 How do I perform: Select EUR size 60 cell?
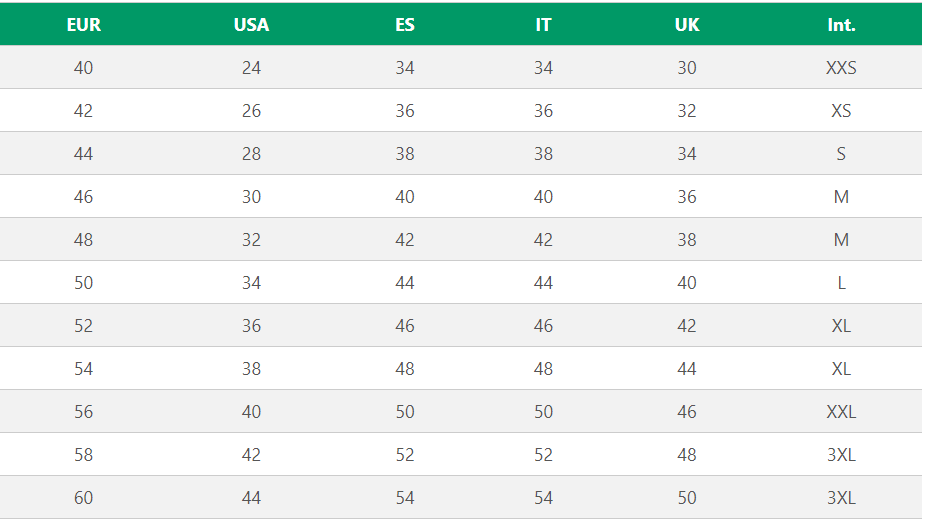pyautogui.click(x=83, y=498)
